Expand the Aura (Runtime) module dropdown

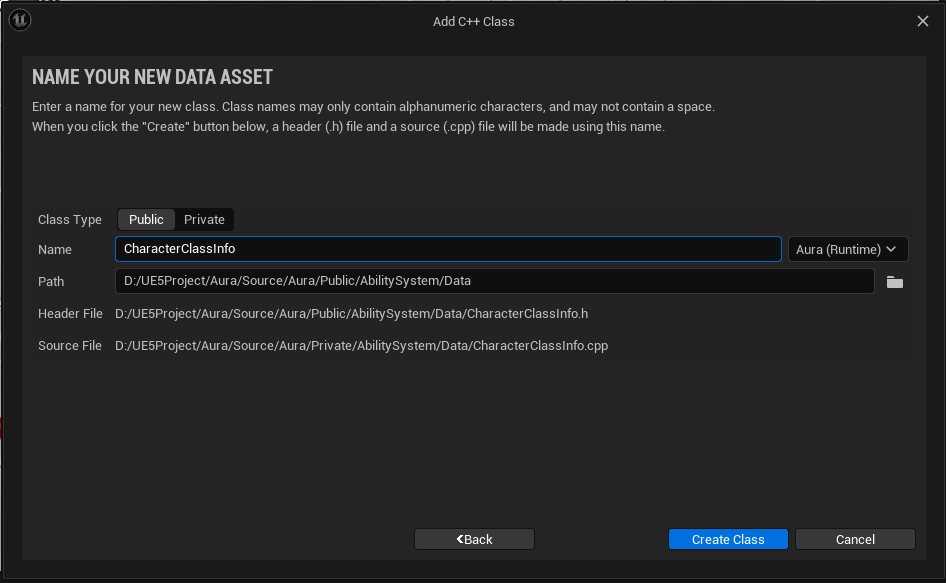847,249
